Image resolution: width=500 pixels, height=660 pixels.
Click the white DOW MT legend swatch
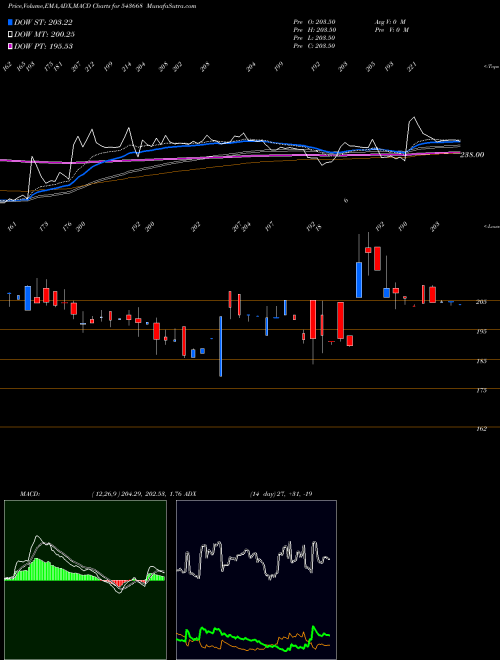[x=10, y=35]
